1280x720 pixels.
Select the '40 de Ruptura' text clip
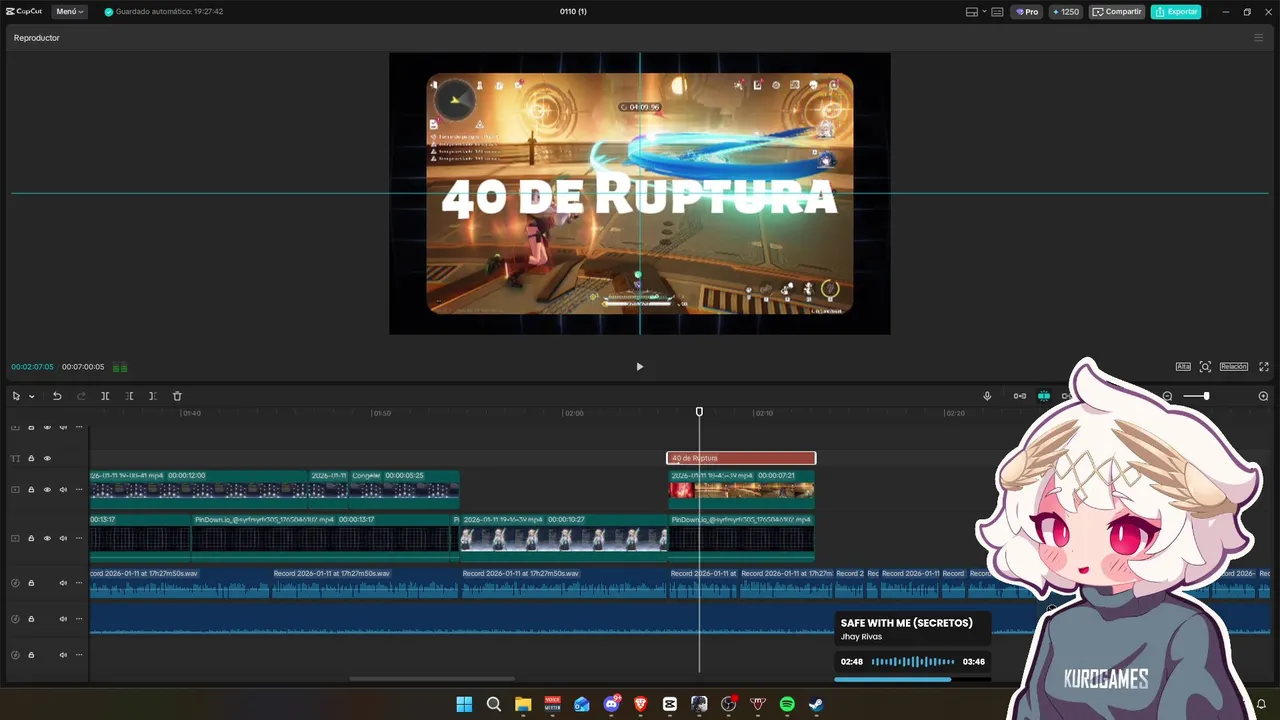click(741, 458)
